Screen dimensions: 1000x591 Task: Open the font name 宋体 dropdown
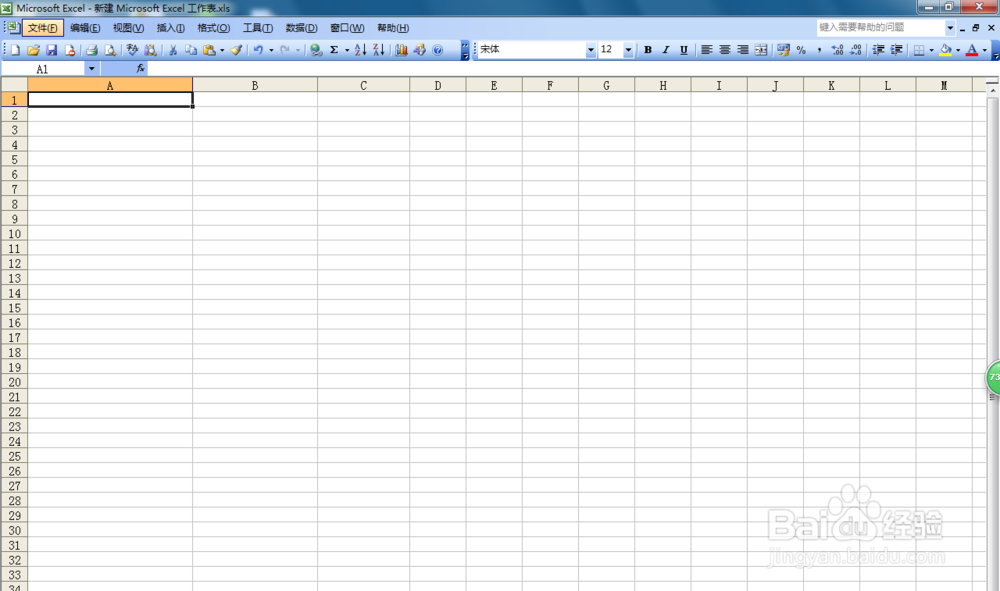[x=591, y=50]
